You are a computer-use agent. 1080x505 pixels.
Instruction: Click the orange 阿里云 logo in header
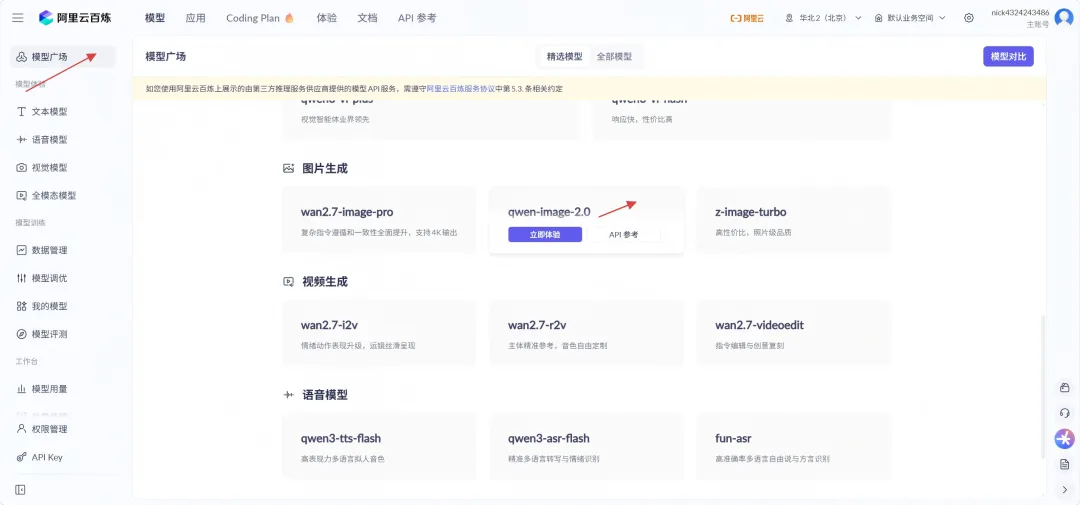[x=747, y=18]
